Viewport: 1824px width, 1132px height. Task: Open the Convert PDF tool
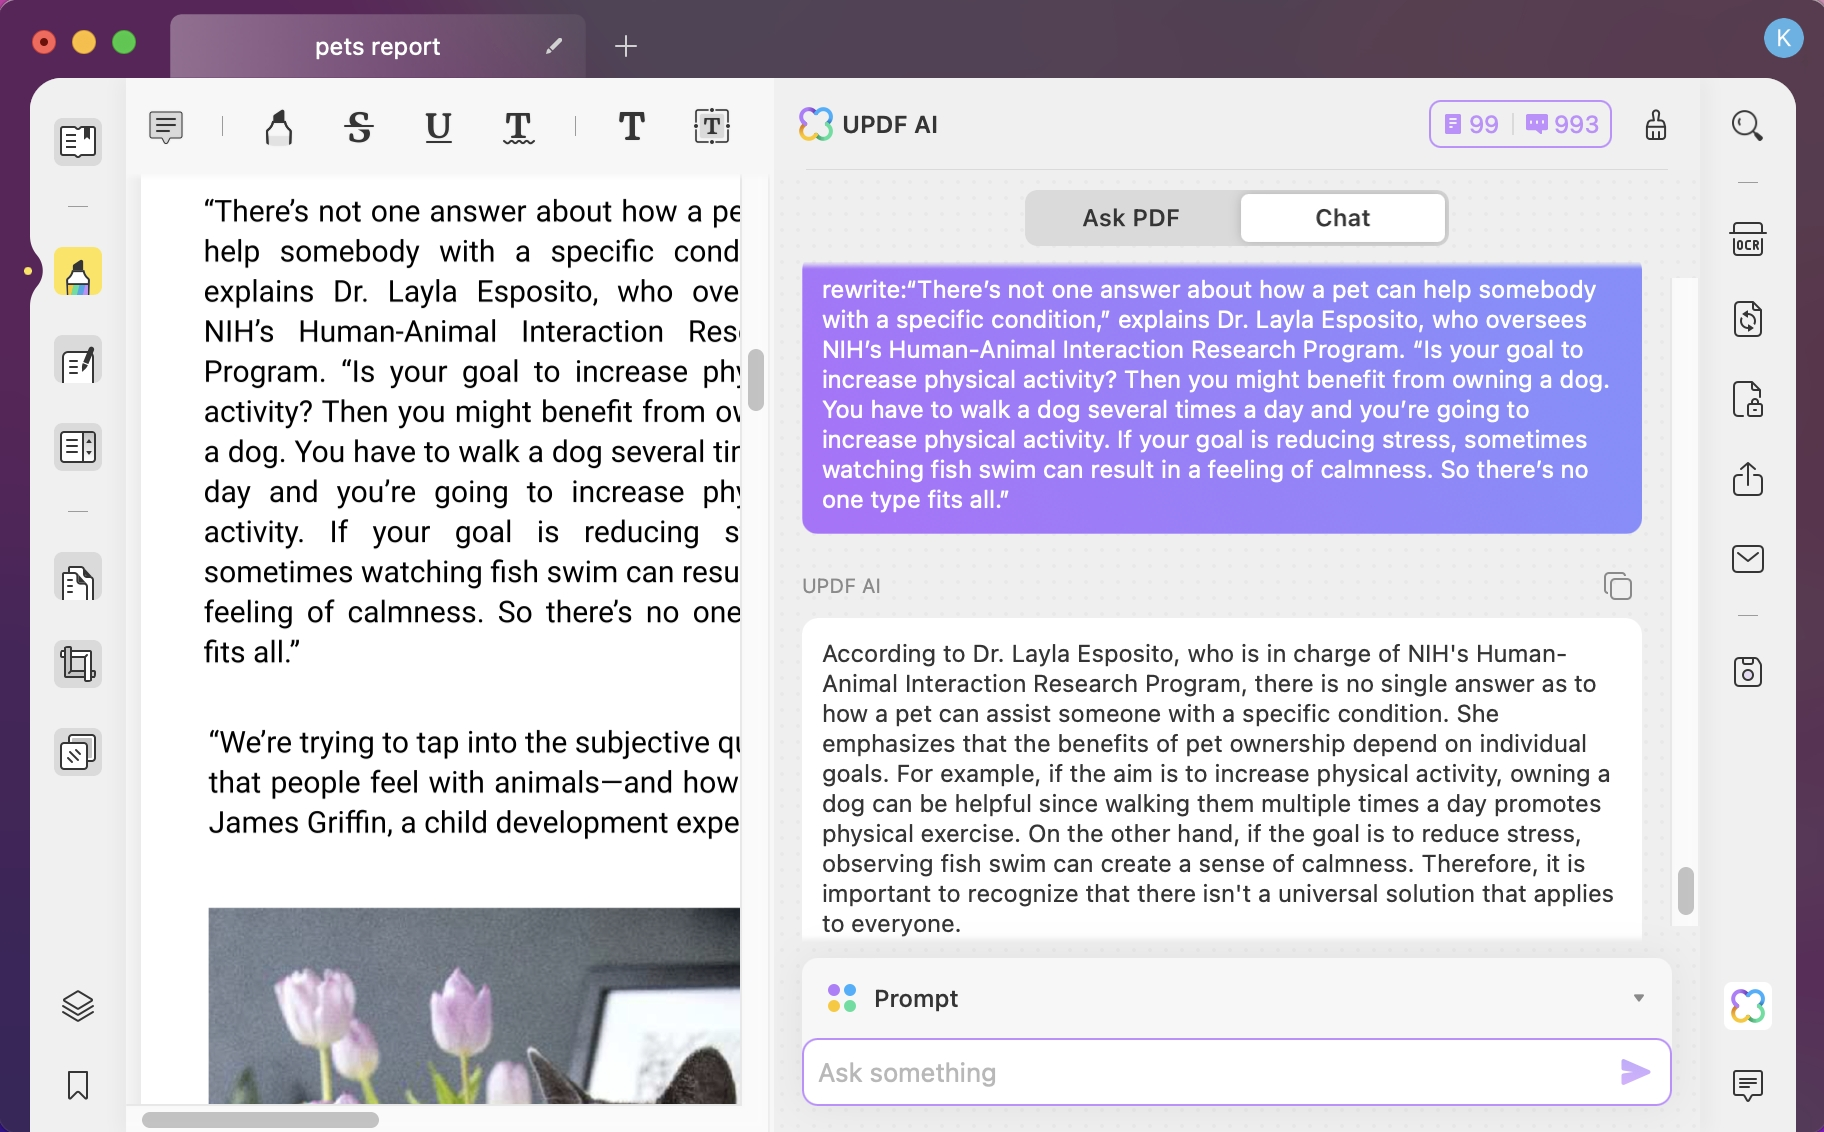1748,320
